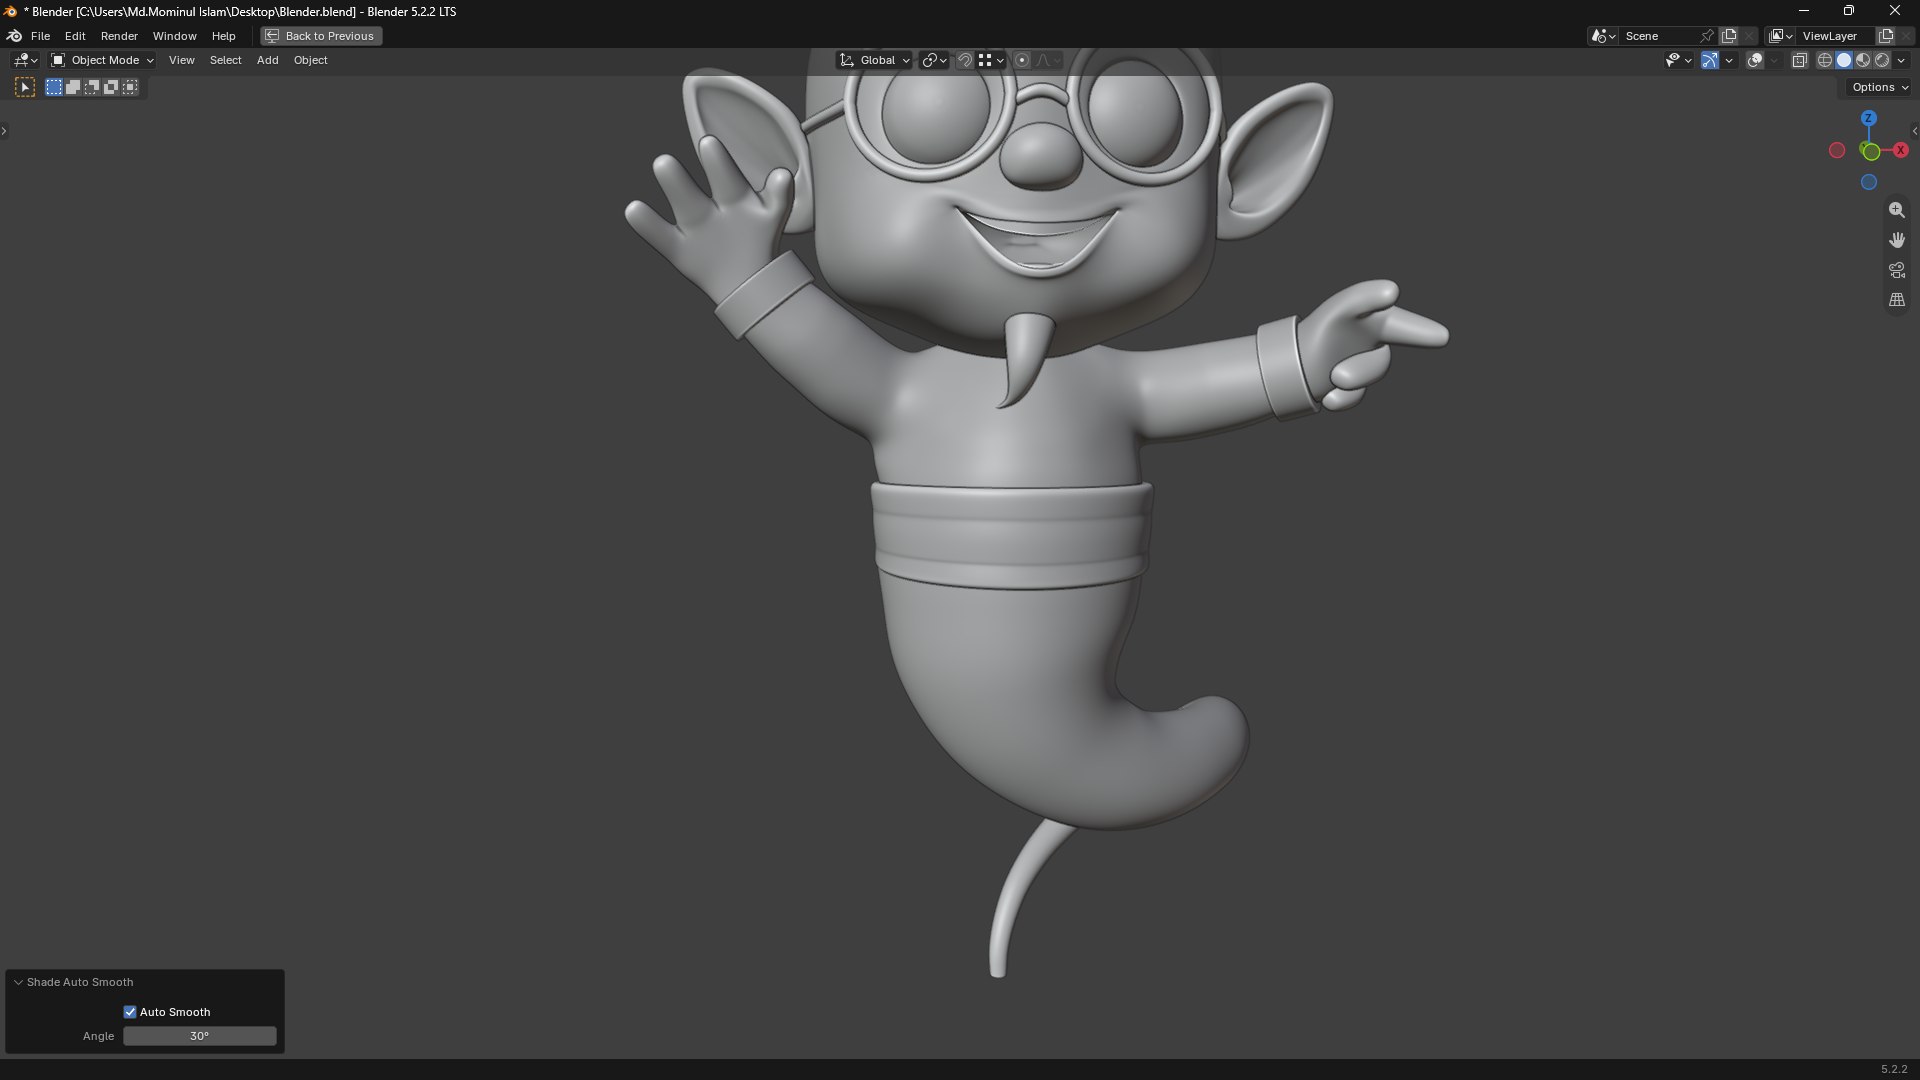1920x1080 pixels.
Task: Click zoom in/out viewport gizmo
Action: click(1897, 210)
